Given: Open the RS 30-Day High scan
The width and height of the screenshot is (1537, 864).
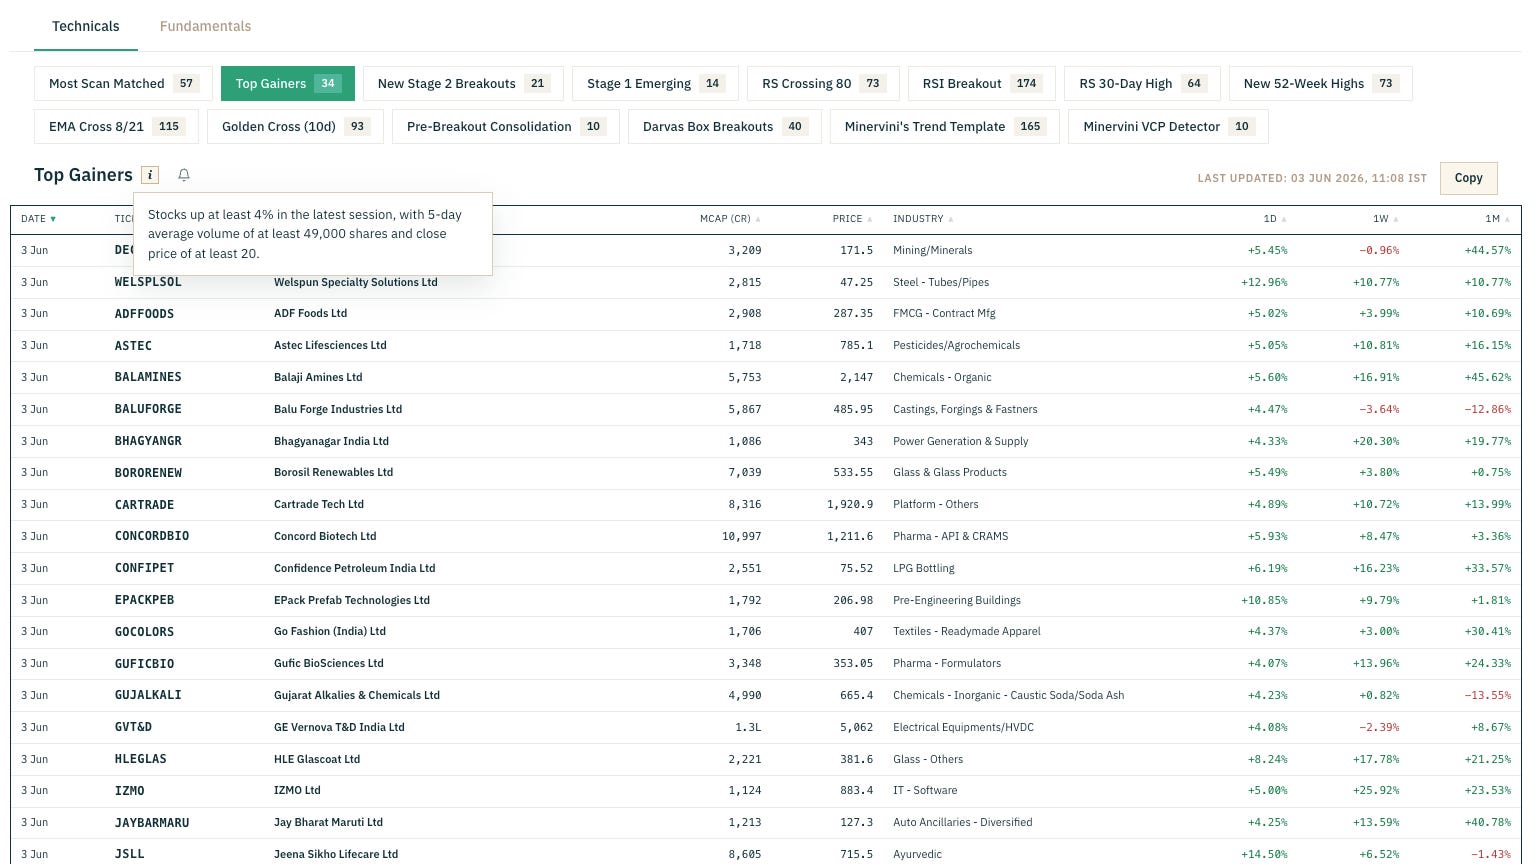Looking at the screenshot, I should pos(1142,84).
